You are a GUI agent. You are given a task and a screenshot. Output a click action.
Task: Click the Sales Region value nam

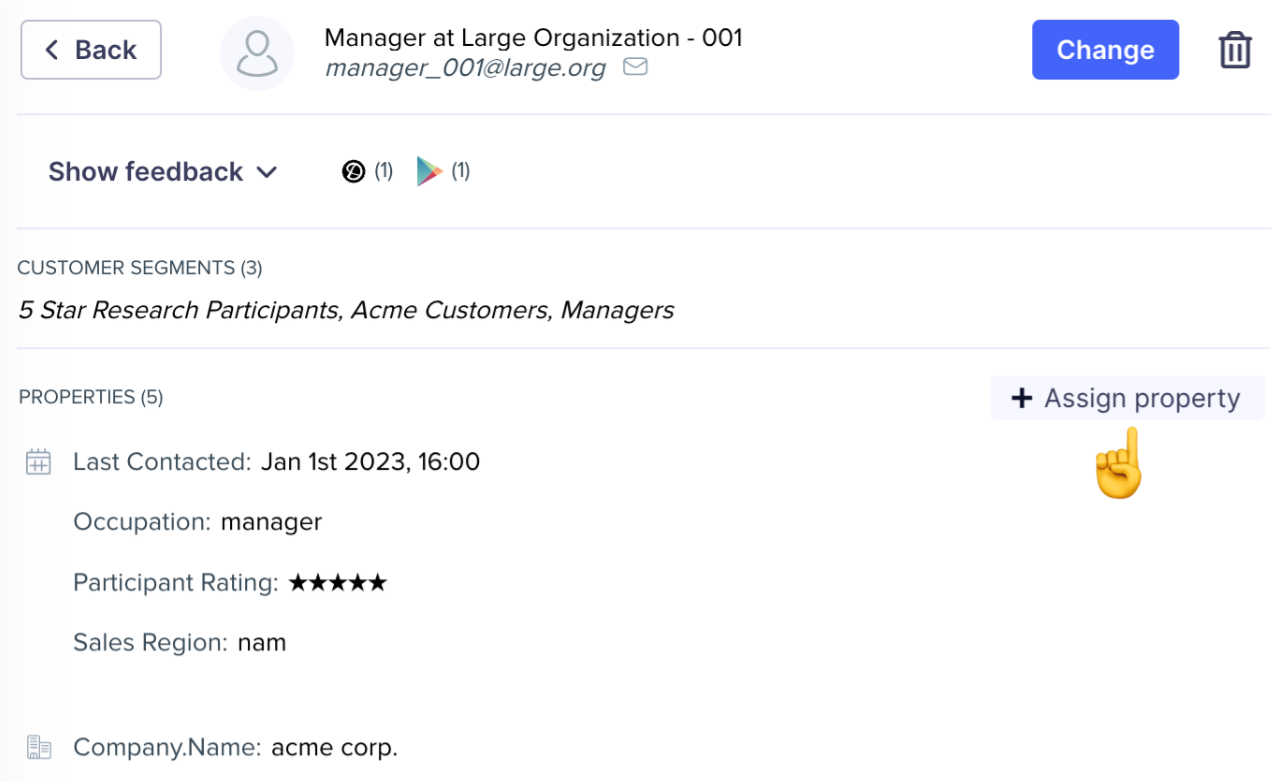[262, 643]
